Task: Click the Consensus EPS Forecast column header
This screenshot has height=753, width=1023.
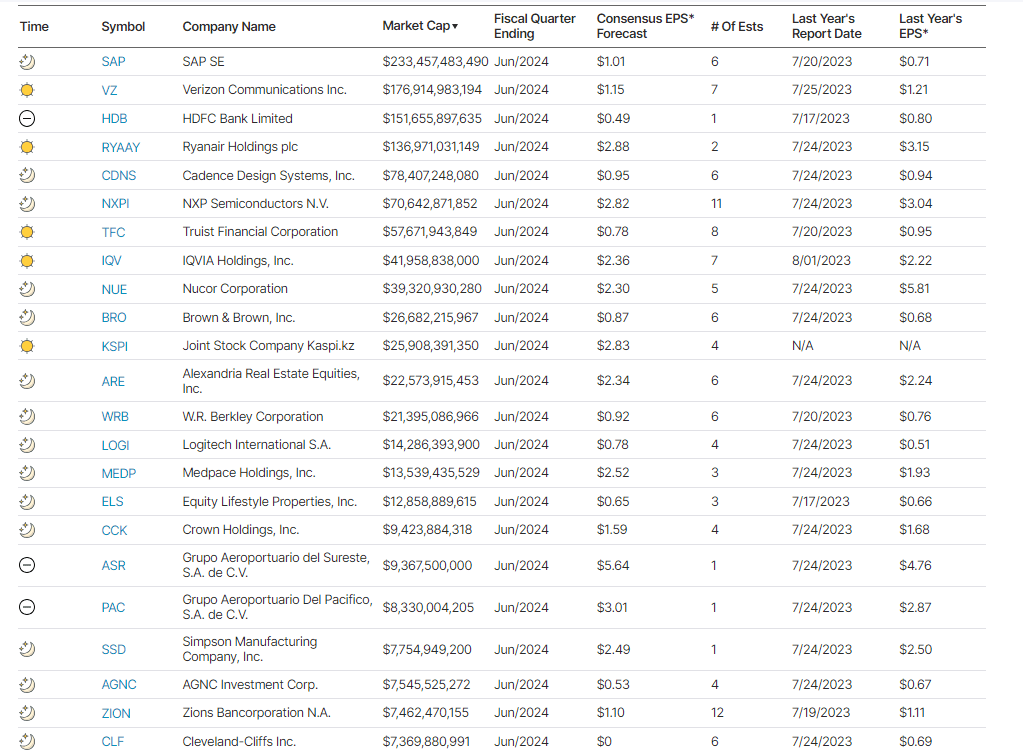Action: tap(645, 26)
